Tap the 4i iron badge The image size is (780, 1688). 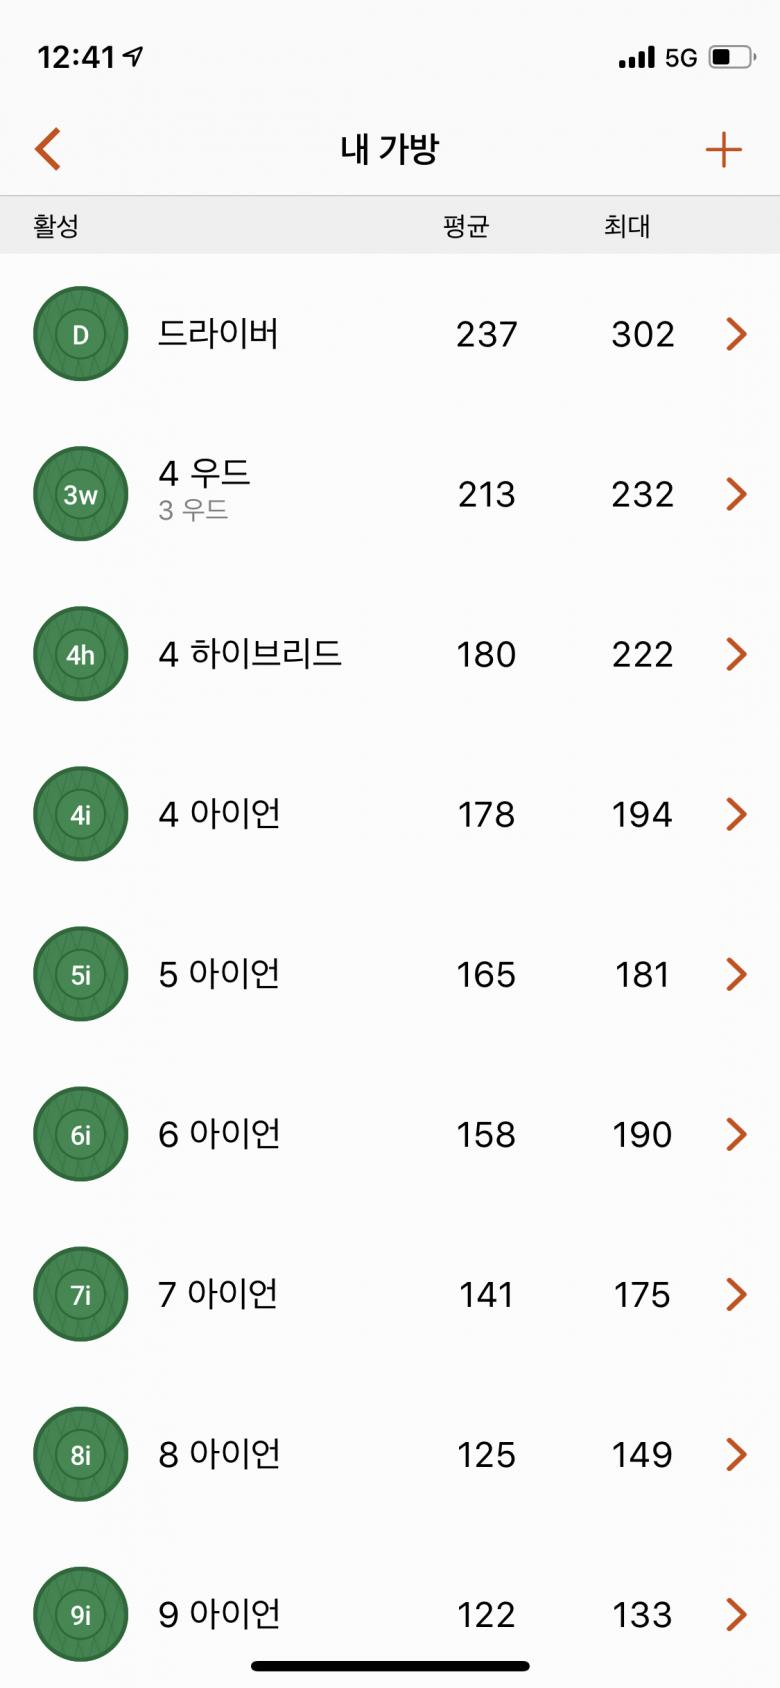pos(81,814)
